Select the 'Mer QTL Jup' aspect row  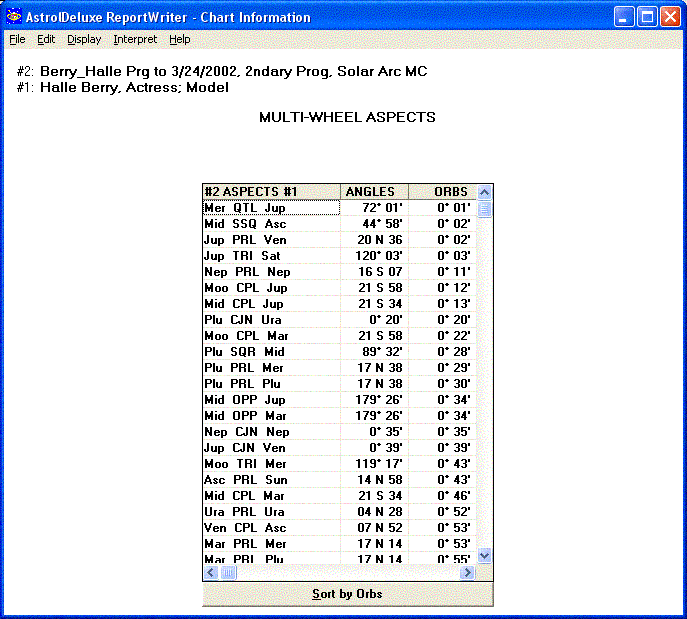270,208
